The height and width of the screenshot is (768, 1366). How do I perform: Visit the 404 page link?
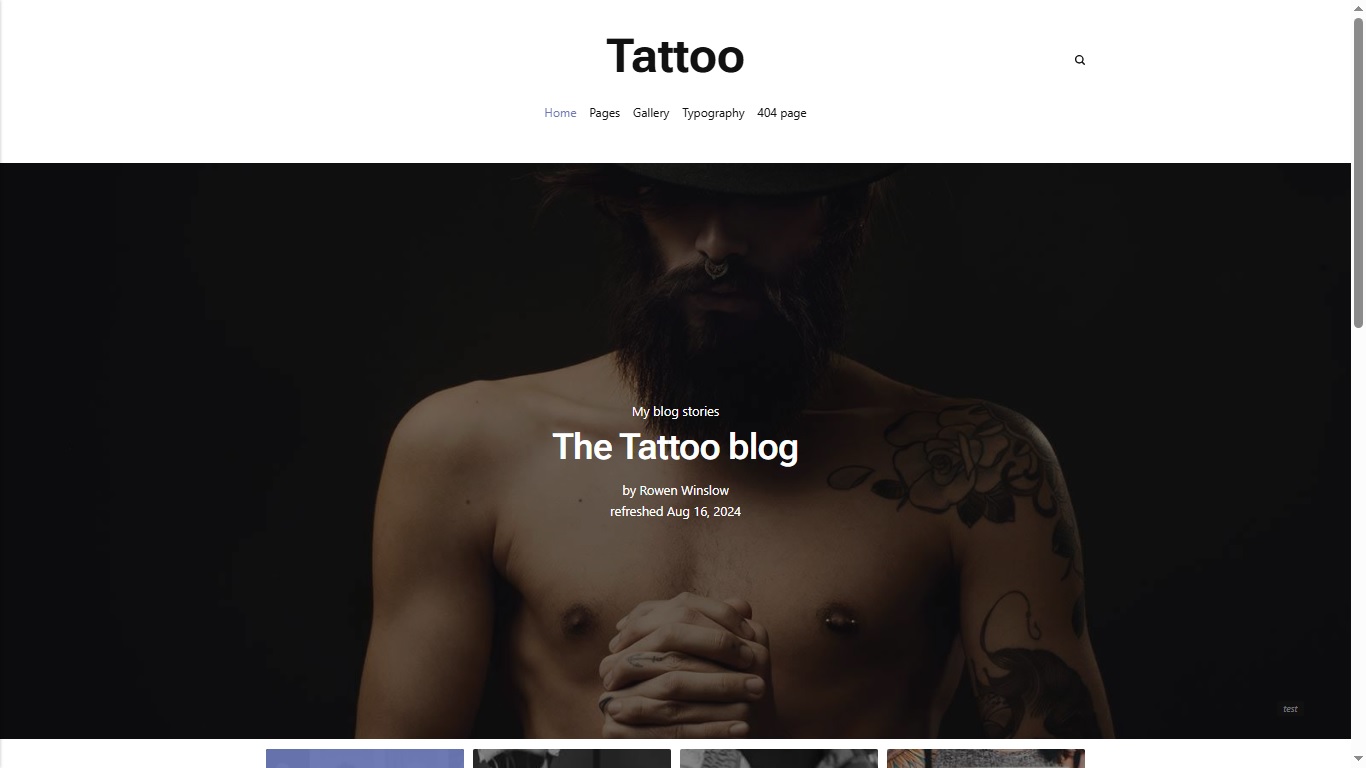781,113
